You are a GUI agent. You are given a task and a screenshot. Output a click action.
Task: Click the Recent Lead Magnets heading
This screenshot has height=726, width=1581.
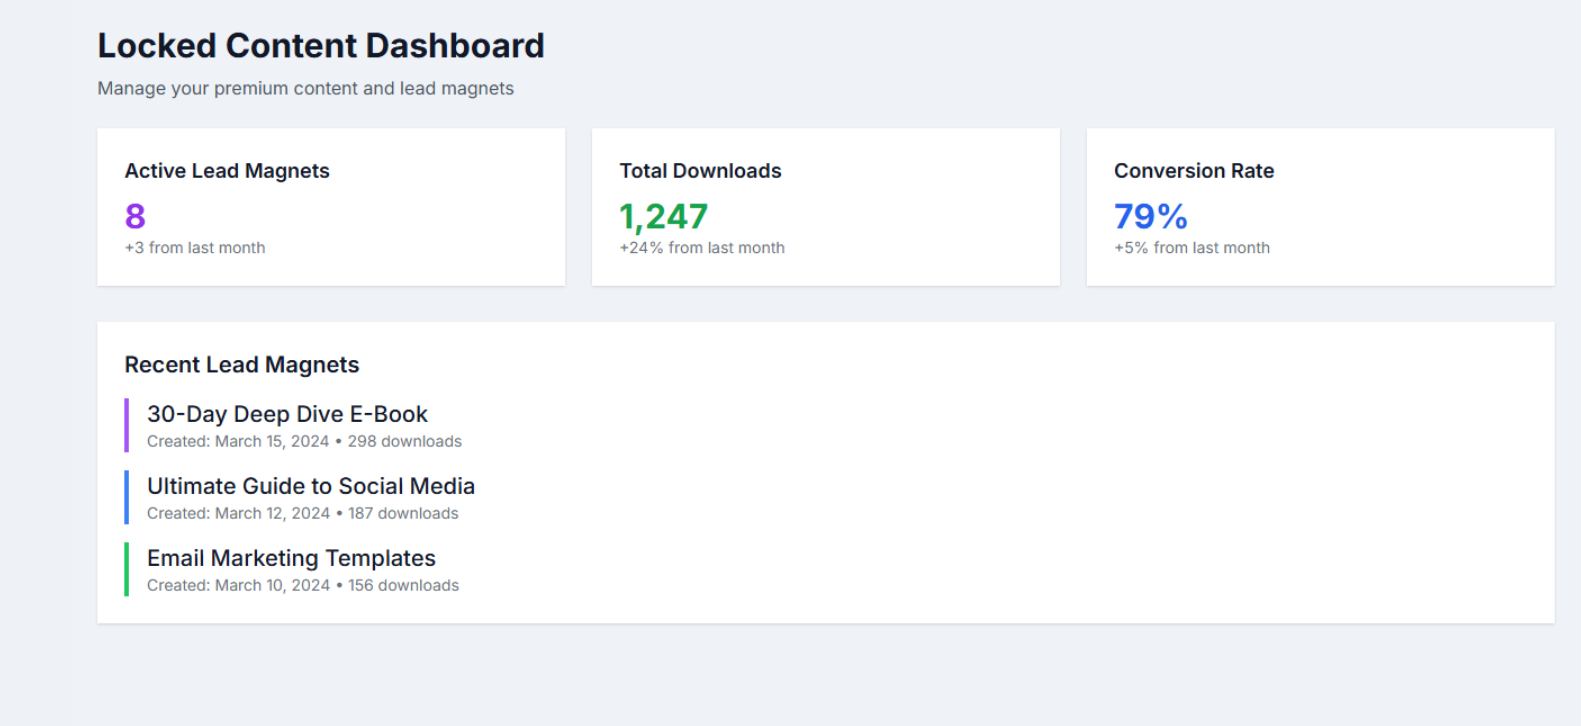tap(241, 365)
